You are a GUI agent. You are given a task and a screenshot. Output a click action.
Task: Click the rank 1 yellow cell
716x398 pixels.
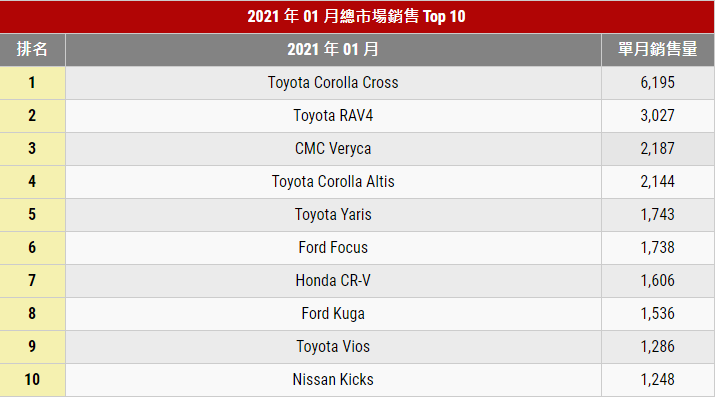[32, 83]
